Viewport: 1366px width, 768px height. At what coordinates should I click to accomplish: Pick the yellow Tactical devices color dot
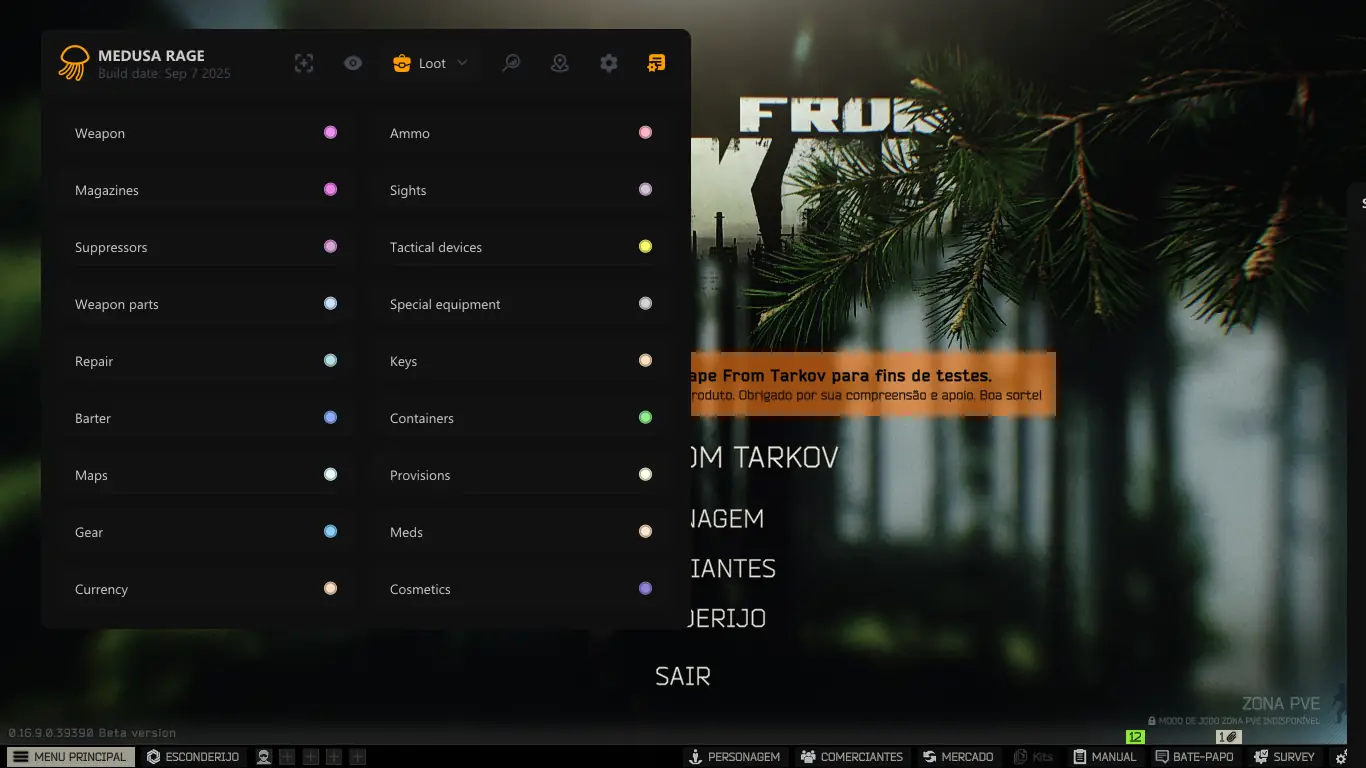(645, 246)
